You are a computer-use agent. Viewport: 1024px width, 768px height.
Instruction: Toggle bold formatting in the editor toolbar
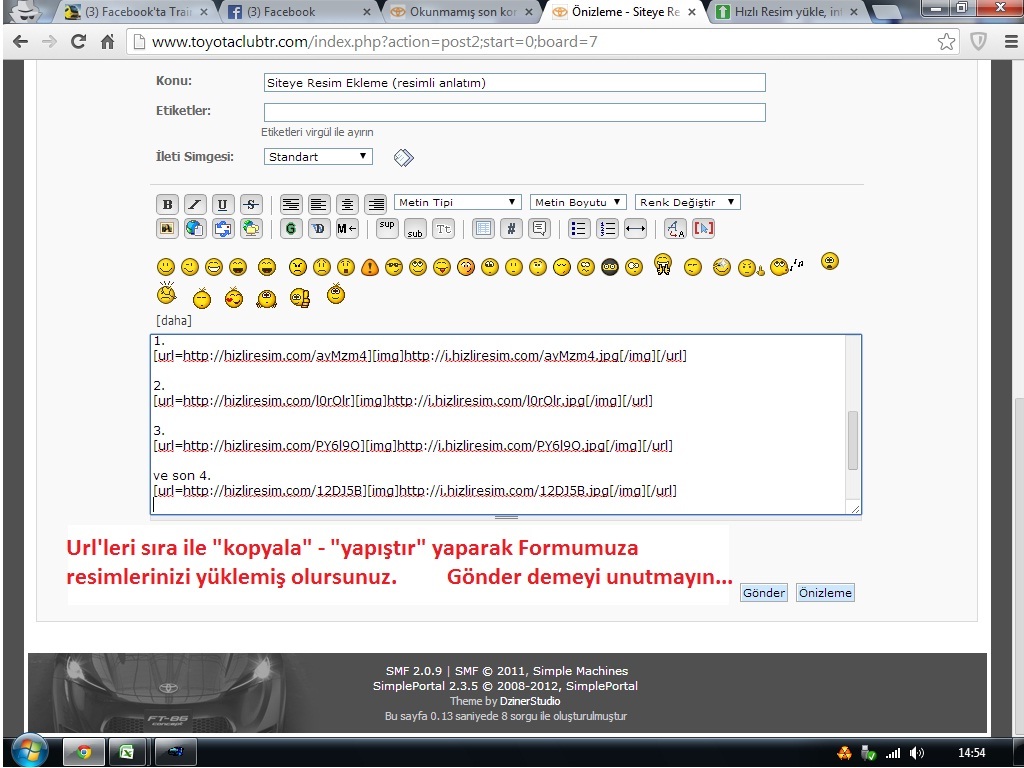167,203
